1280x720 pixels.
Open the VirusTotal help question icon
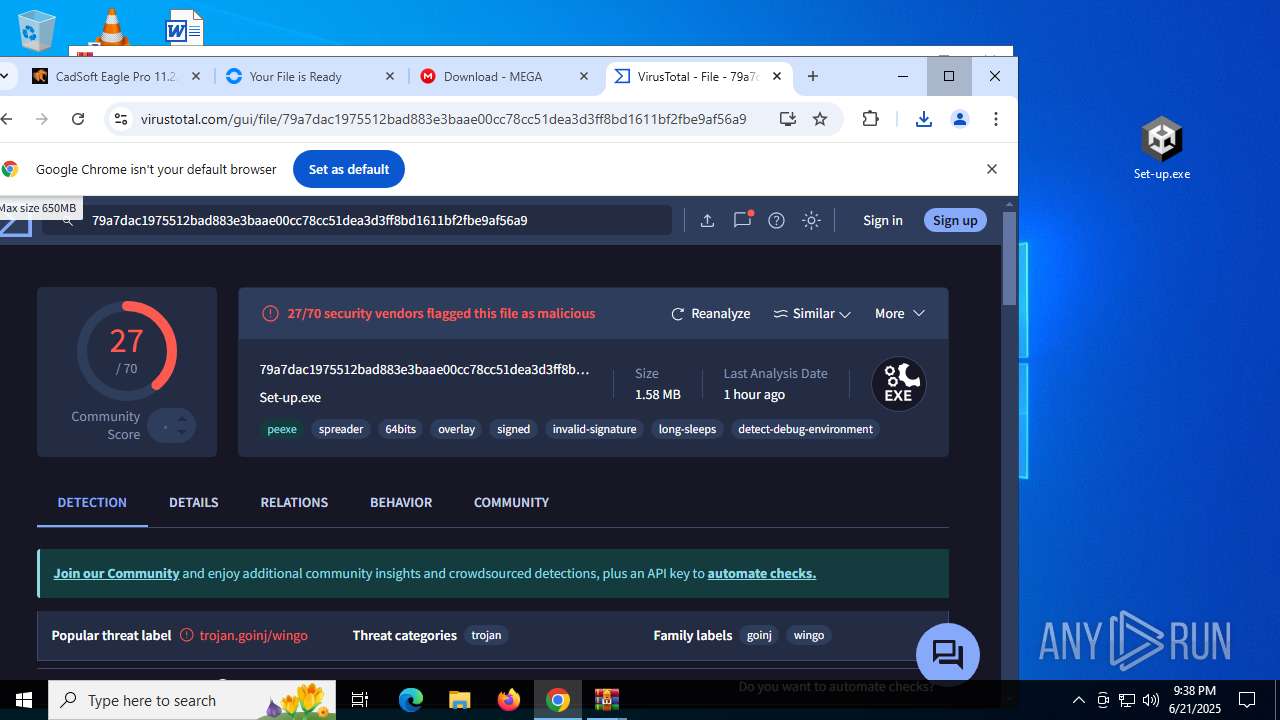click(x=776, y=220)
